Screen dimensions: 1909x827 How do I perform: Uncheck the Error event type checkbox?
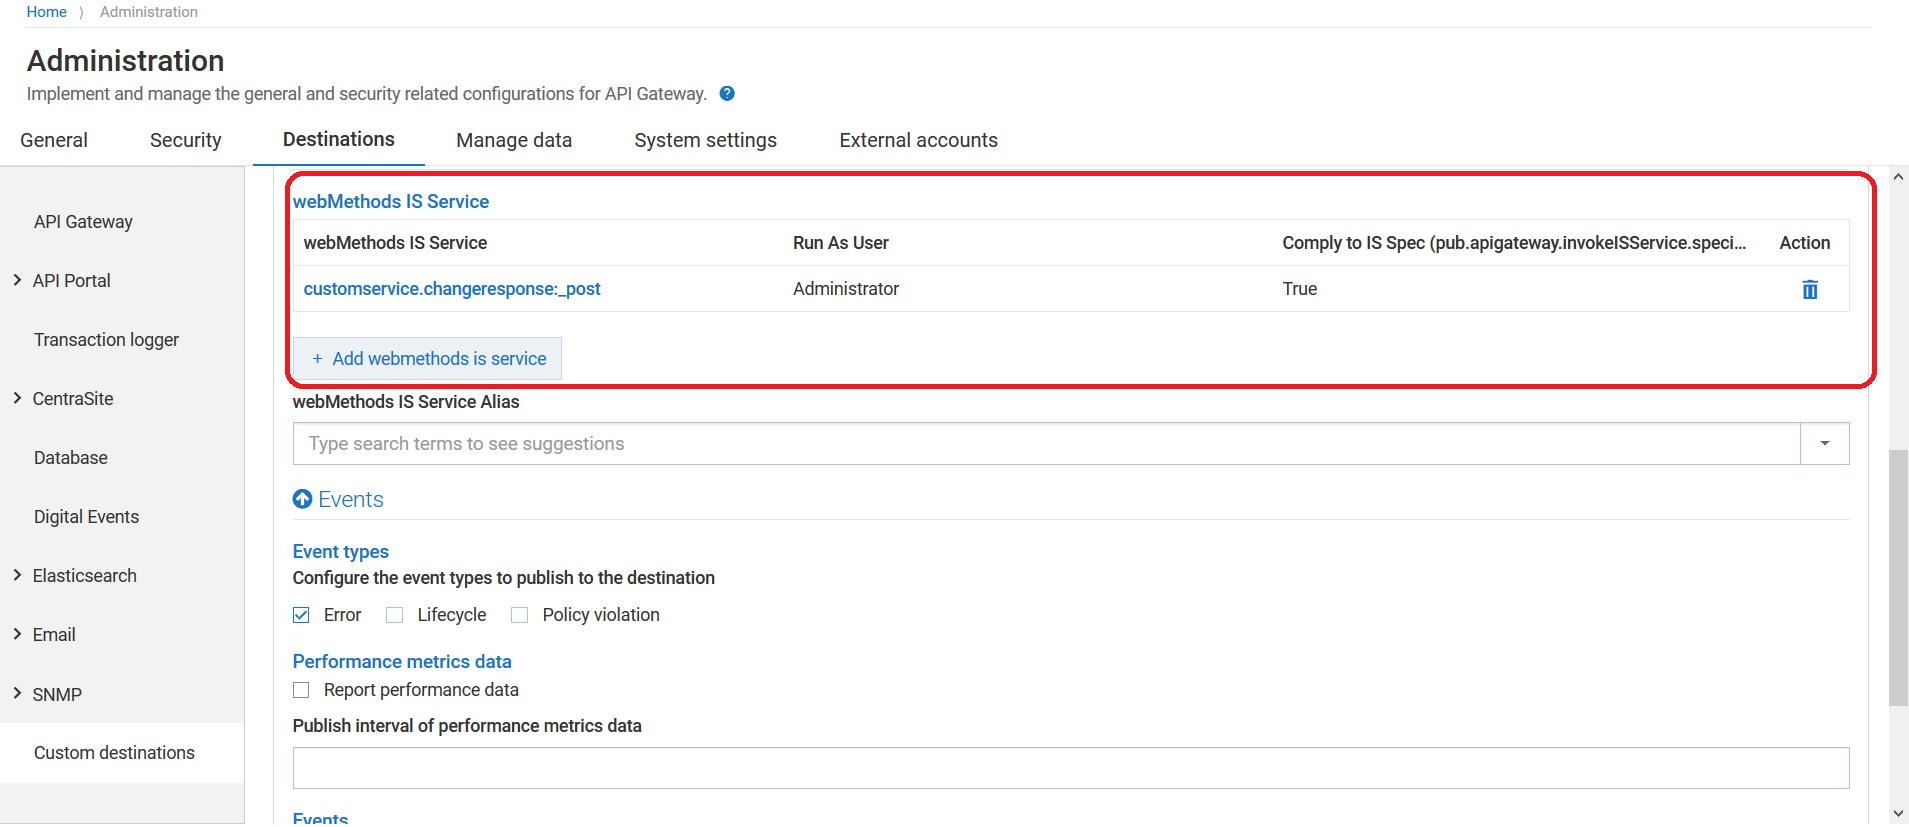pos(301,615)
